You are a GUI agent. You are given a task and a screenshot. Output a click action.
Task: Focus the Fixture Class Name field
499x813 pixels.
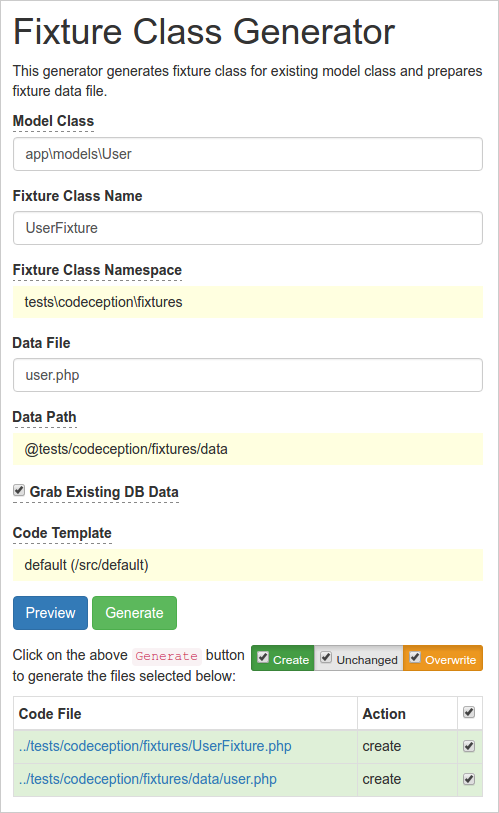point(248,228)
